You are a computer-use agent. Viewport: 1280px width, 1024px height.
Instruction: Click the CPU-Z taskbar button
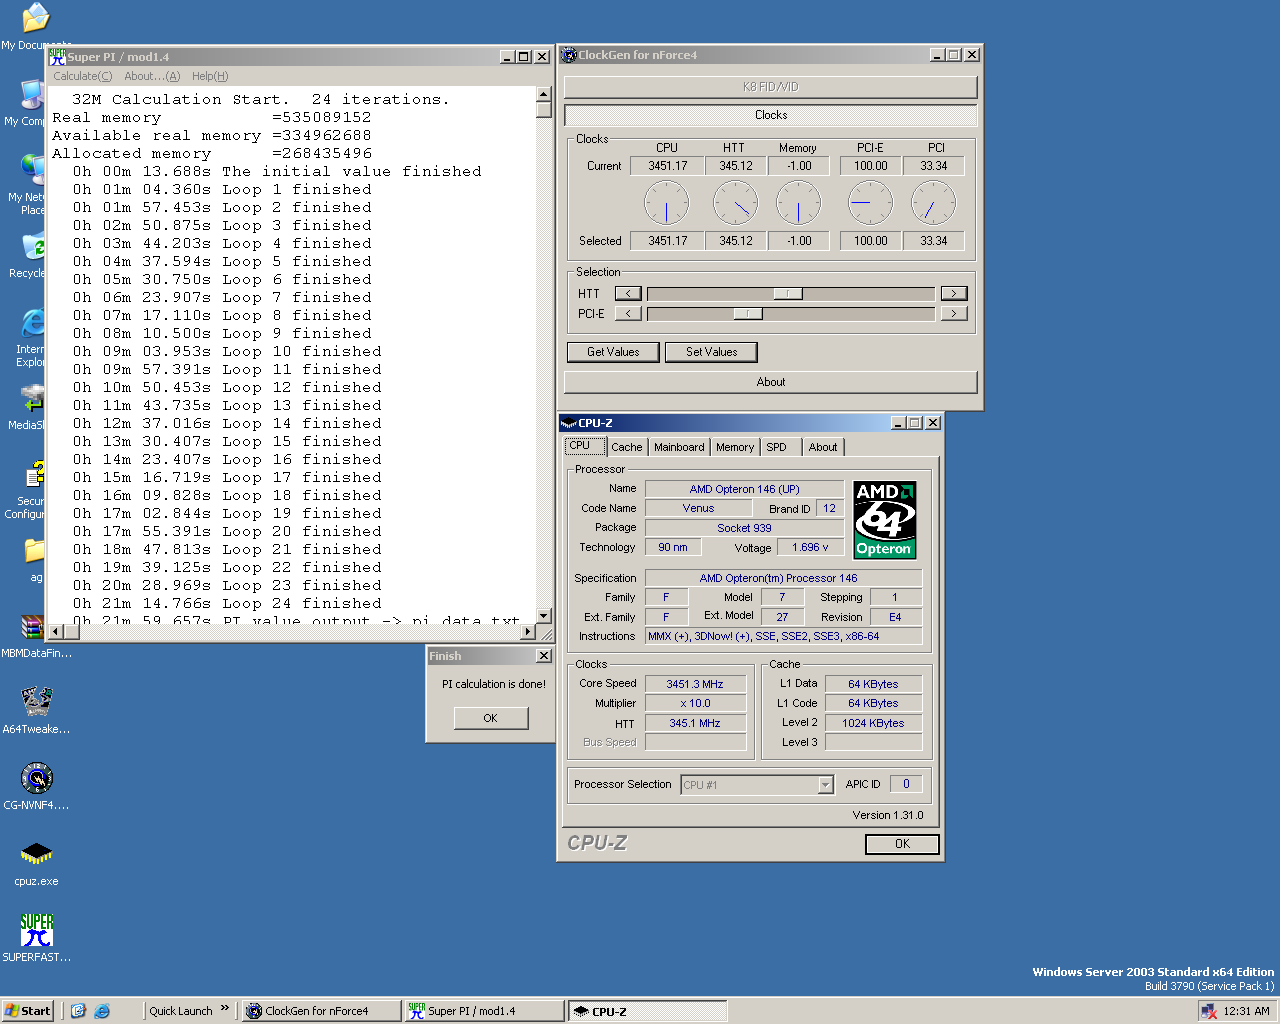coord(647,1011)
